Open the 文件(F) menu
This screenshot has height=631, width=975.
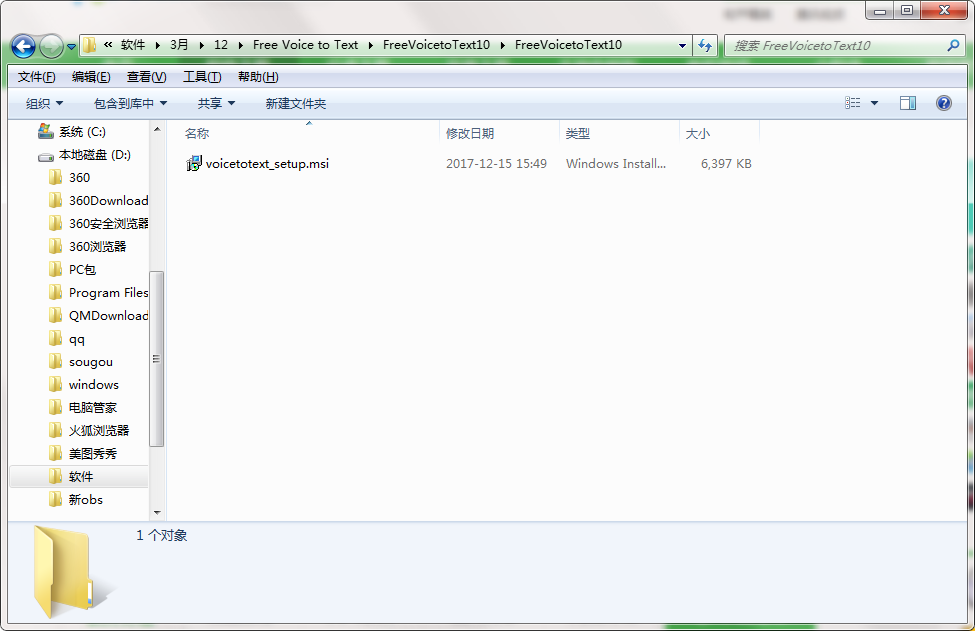click(x=36, y=76)
